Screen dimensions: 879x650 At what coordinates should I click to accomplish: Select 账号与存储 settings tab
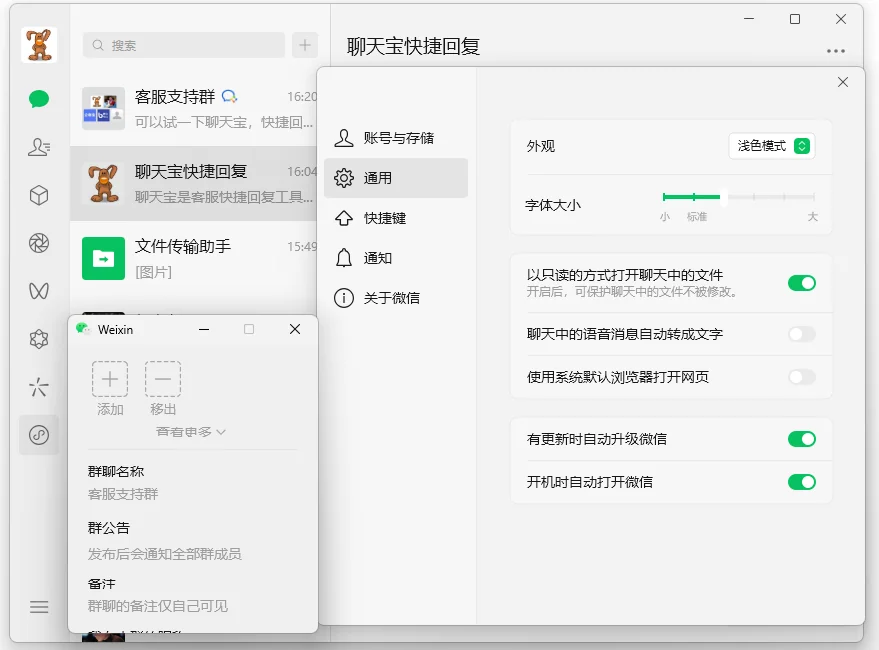coord(396,138)
